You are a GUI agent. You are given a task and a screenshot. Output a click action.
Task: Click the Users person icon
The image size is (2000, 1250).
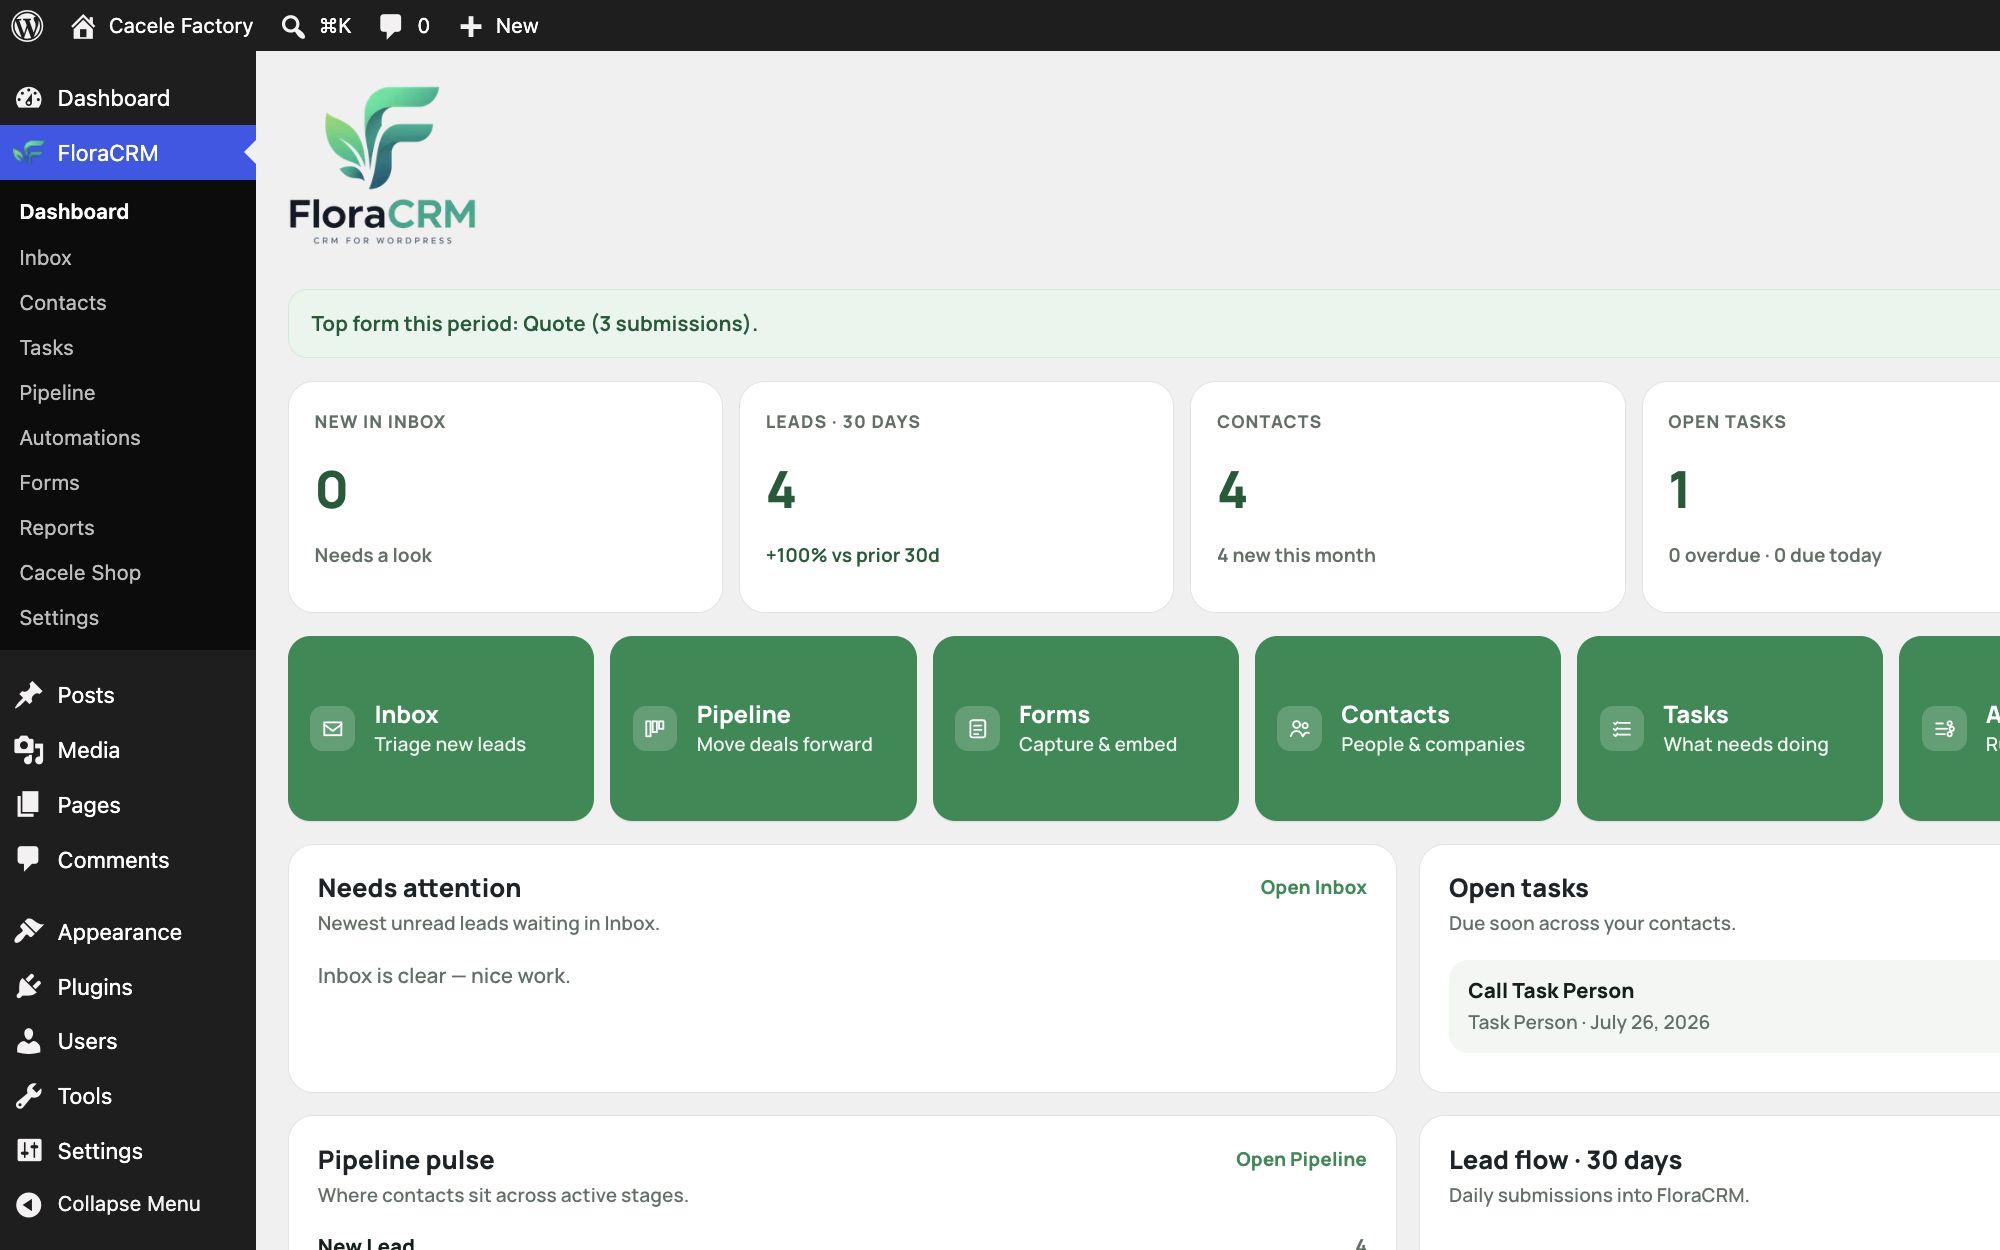click(29, 1041)
